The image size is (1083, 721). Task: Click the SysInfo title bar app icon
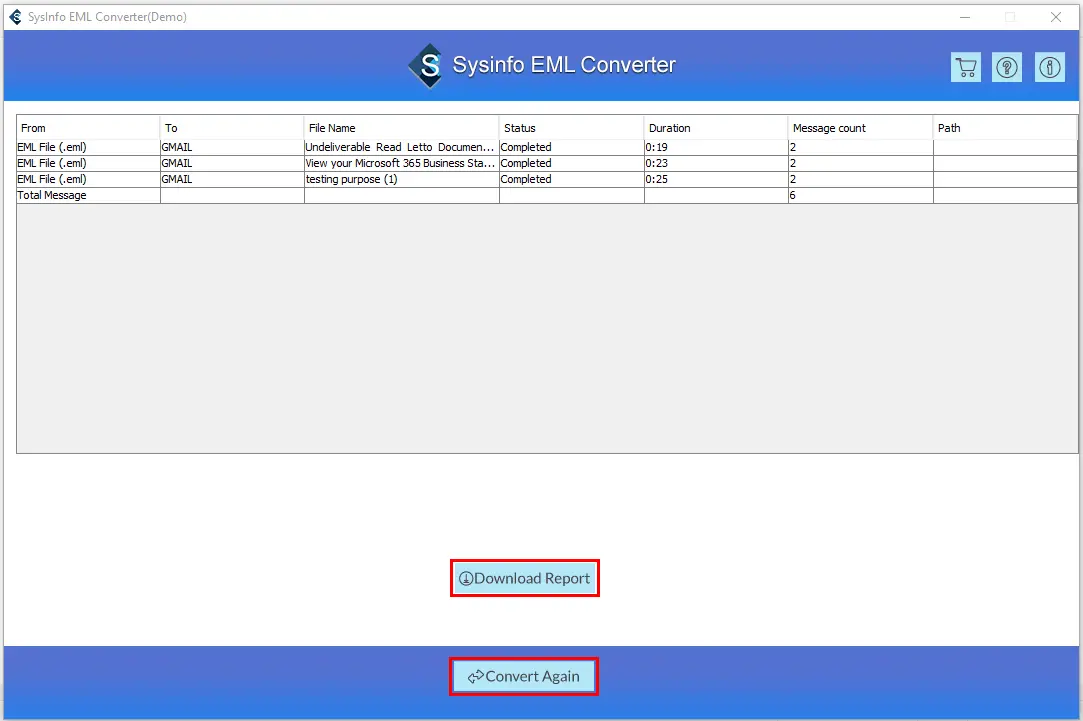pos(15,17)
